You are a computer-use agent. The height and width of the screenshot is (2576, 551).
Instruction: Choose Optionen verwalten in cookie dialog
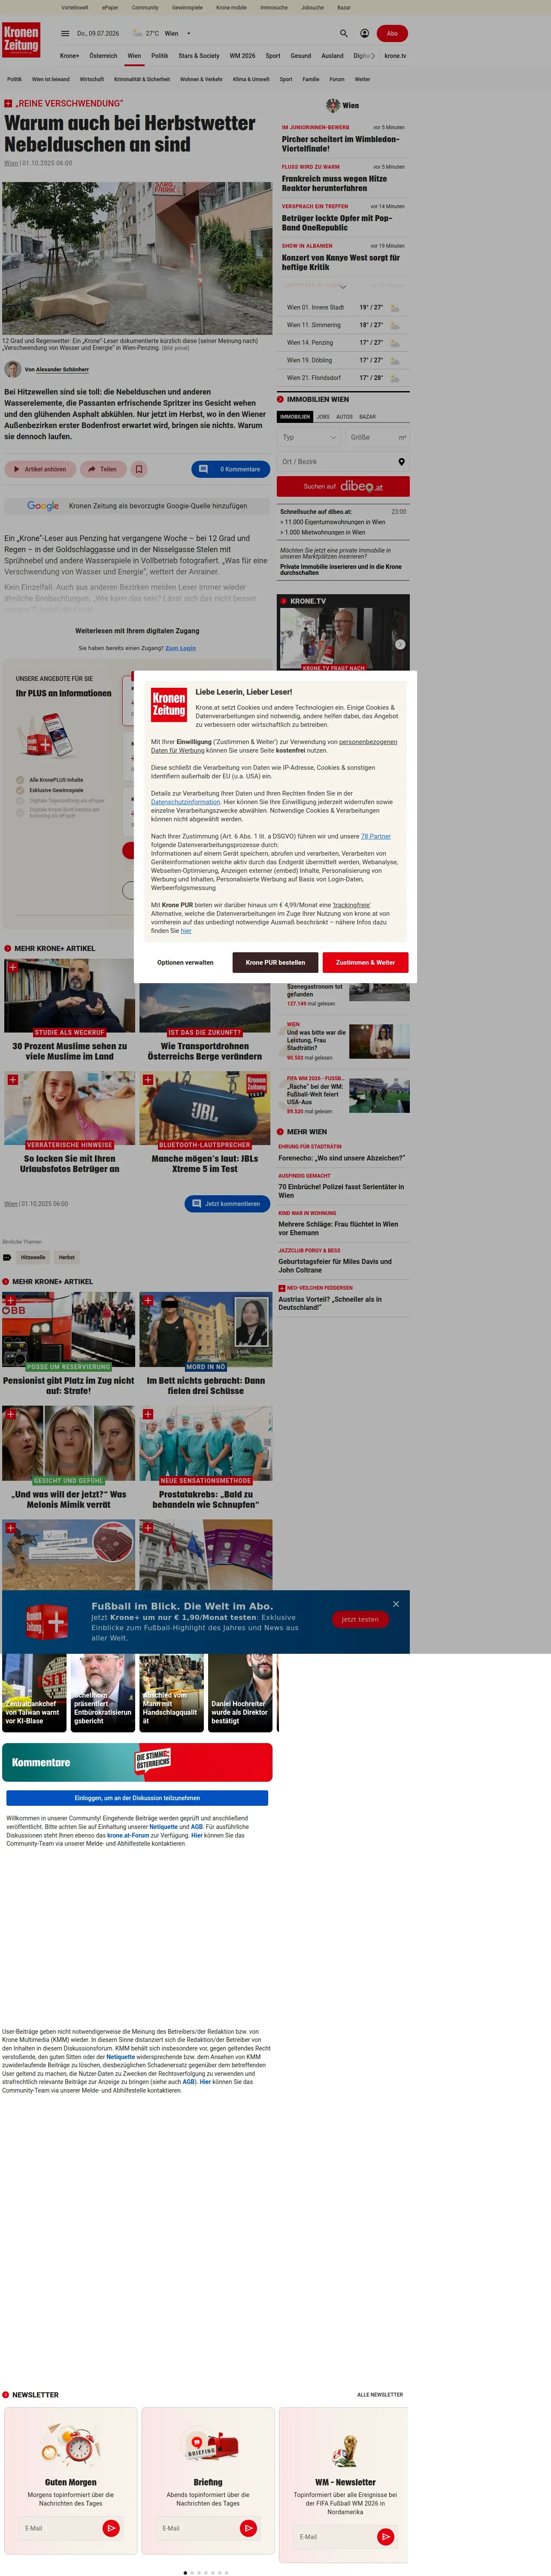point(185,962)
